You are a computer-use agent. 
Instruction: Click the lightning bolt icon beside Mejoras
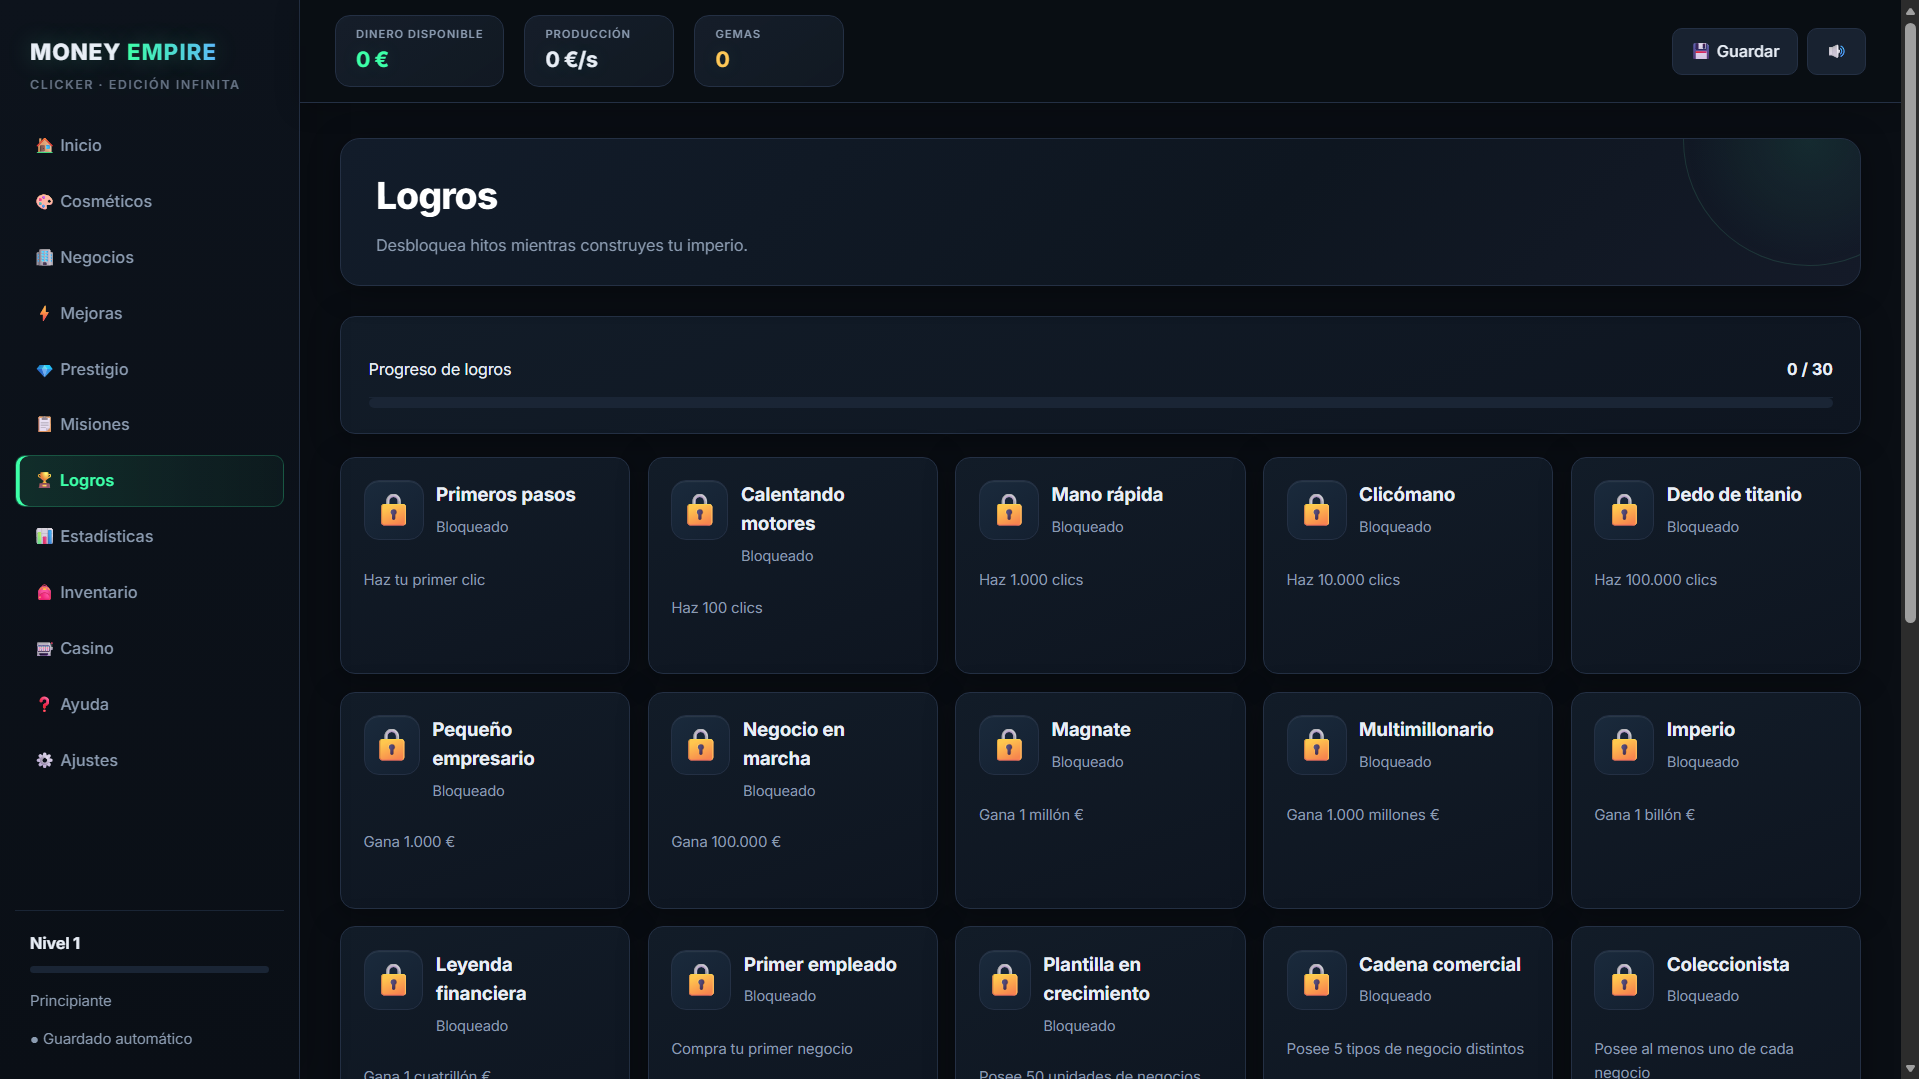(44, 314)
